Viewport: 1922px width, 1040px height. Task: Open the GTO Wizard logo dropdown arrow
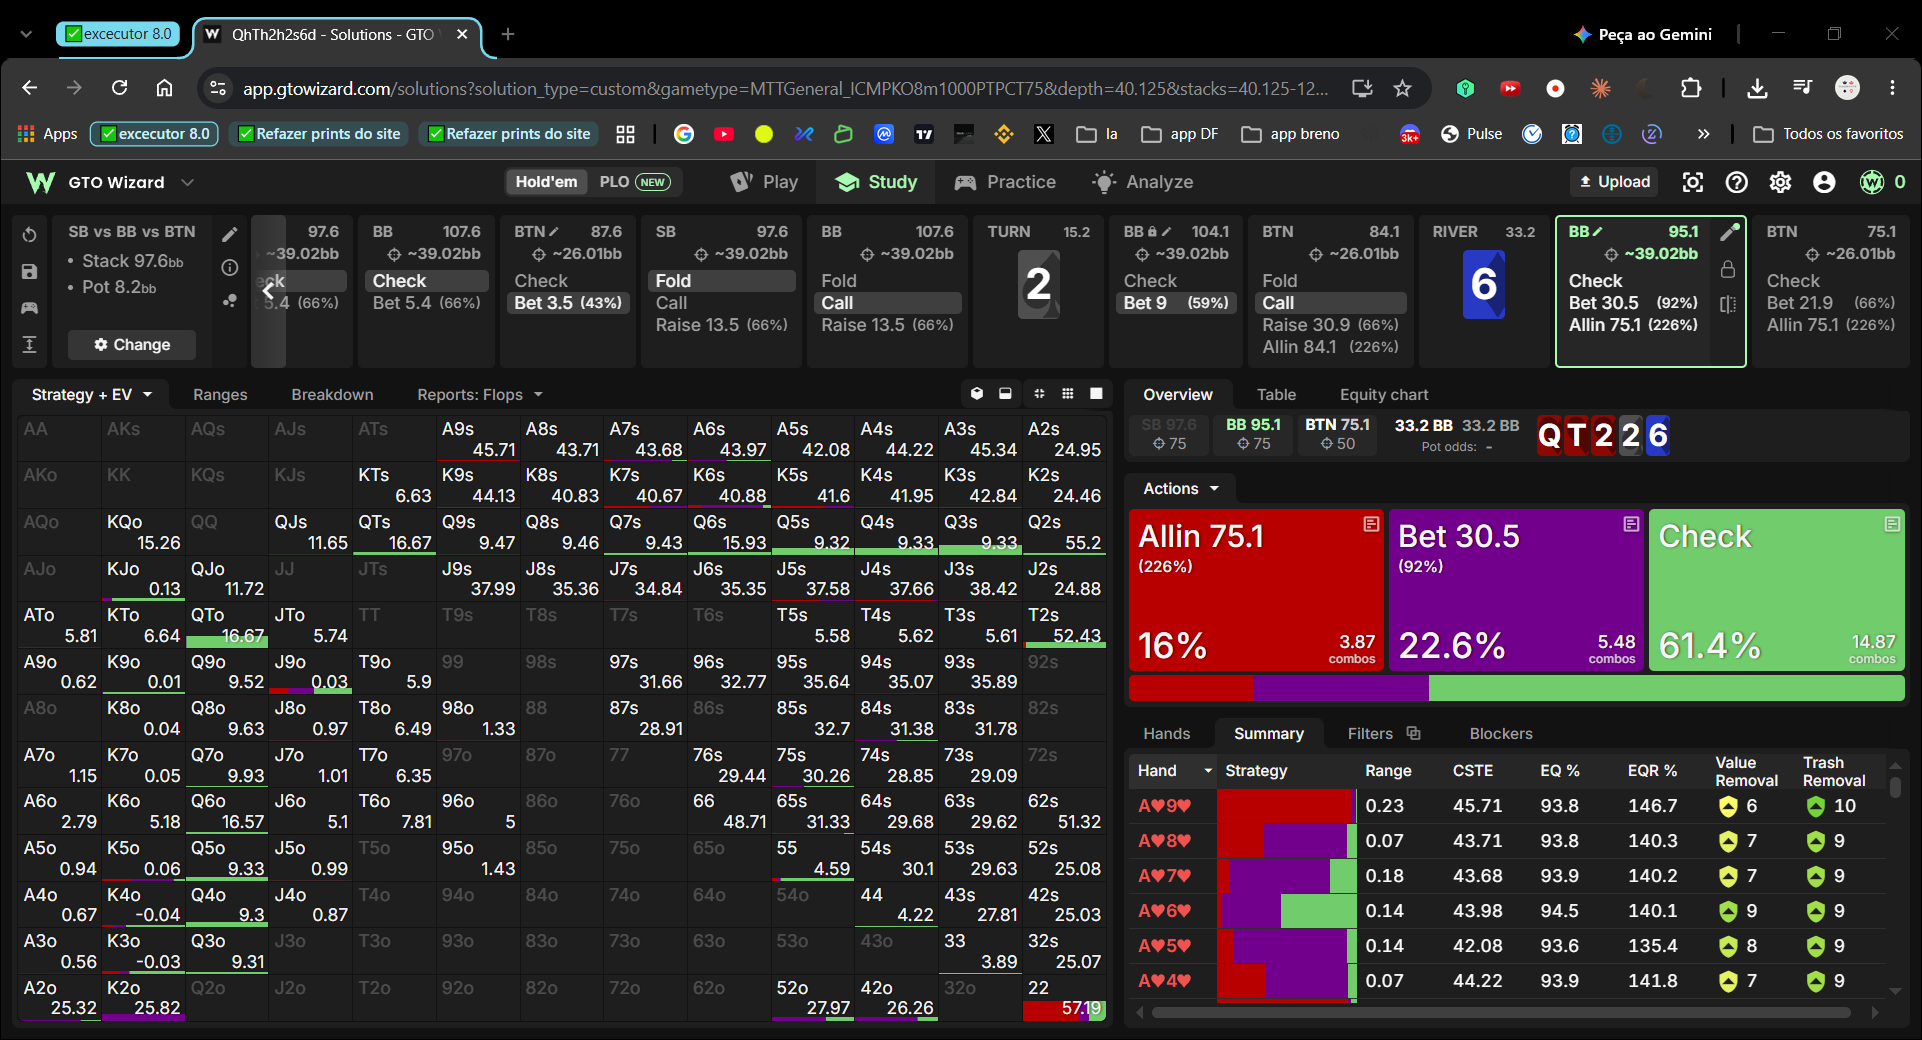click(187, 182)
